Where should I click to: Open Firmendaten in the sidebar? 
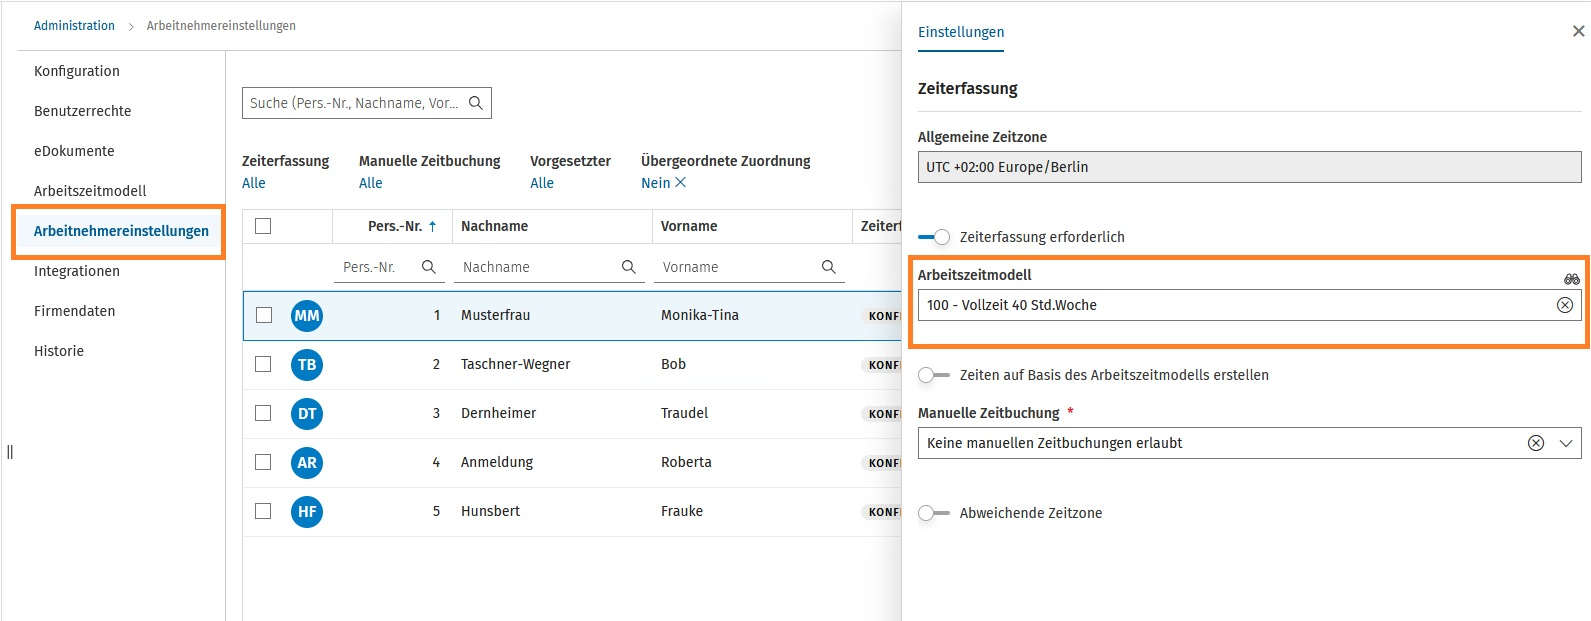click(75, 311)
